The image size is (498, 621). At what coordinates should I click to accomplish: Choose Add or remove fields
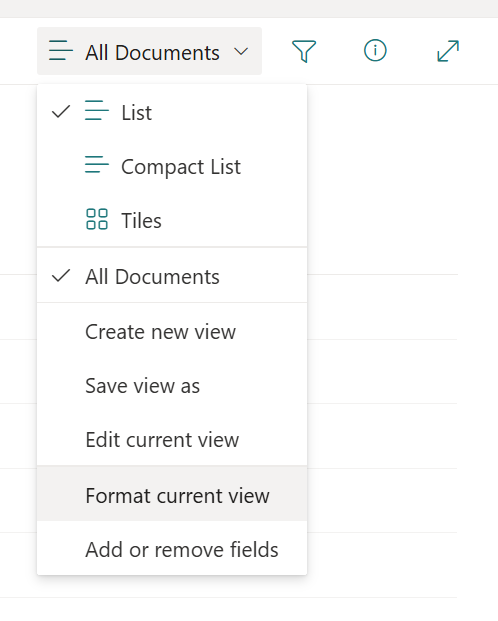tap(172, 549)
